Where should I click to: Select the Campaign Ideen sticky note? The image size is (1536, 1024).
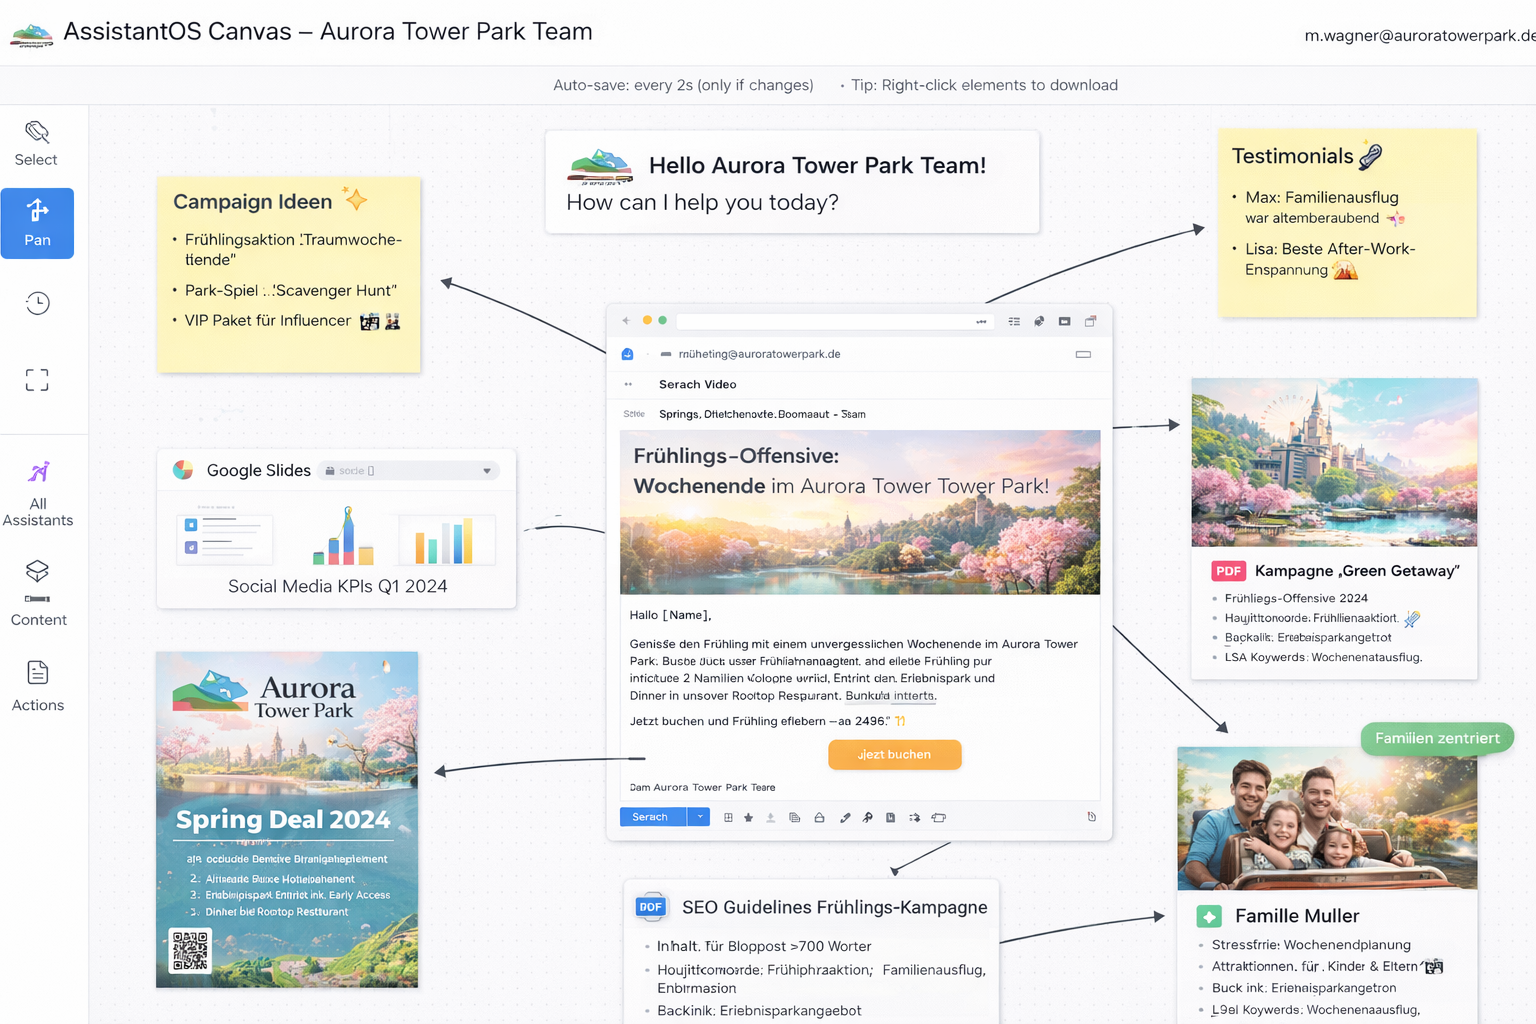[288, 275]
